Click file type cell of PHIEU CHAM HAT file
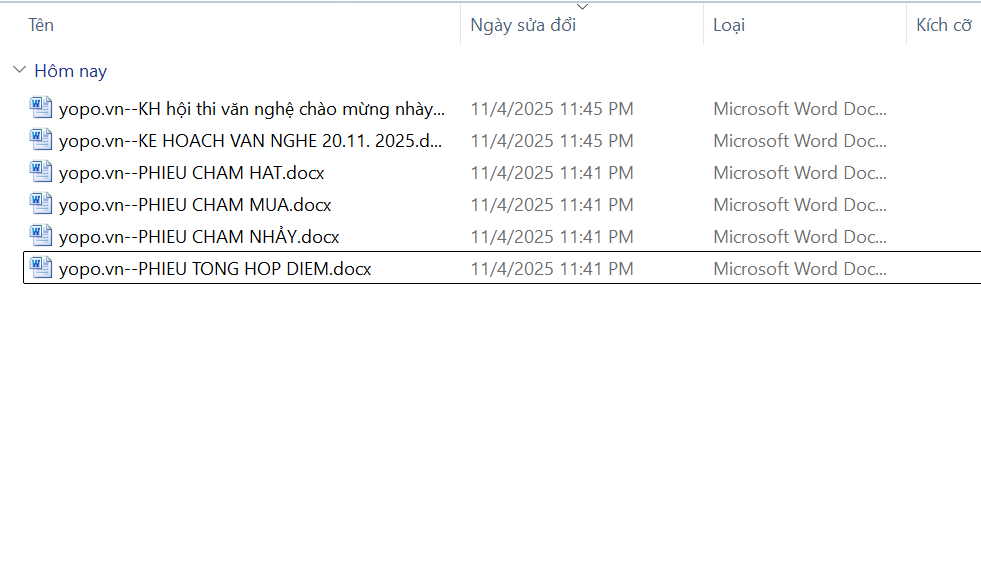981x587 pixels. tap(799, 173)
